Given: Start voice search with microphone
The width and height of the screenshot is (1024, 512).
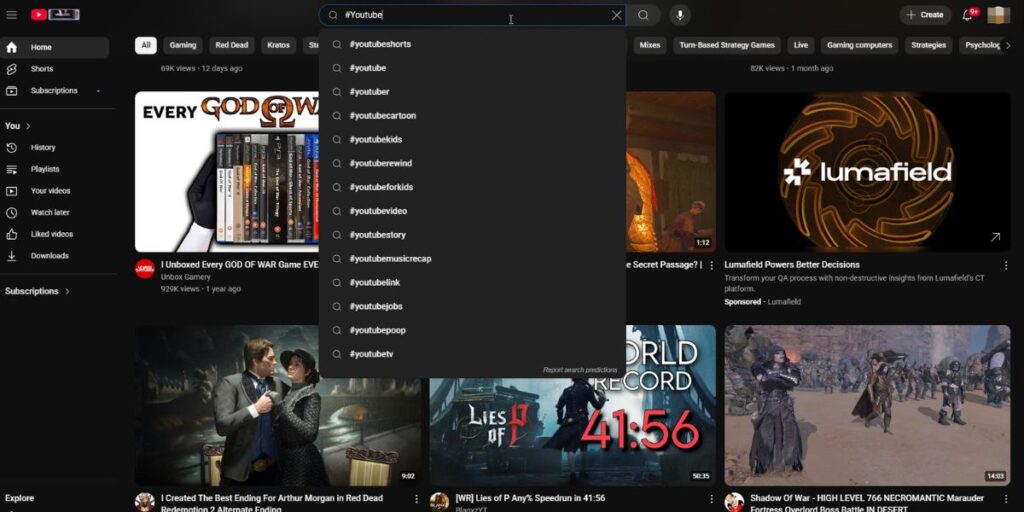Looking at the screenshot, I should [x=680, y=15].
